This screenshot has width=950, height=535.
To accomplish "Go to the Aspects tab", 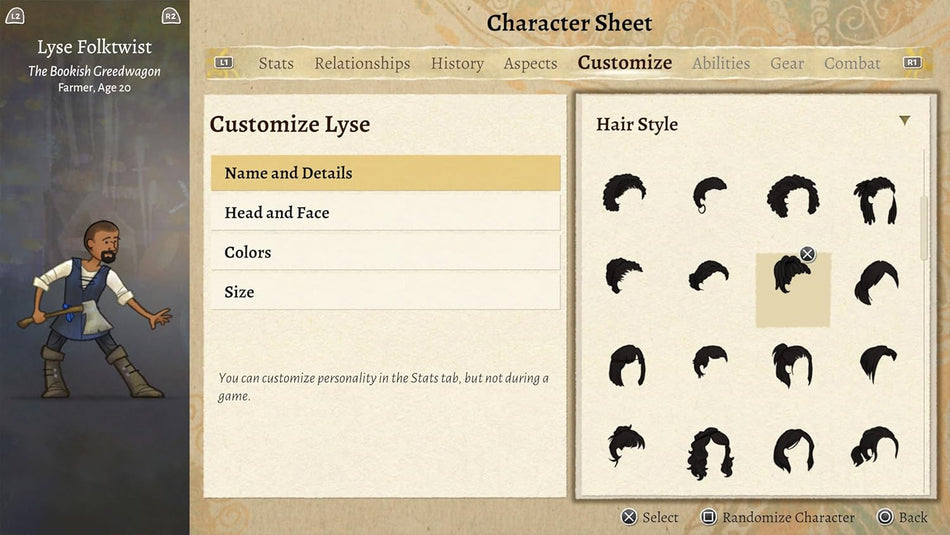I will coord(530,63).
